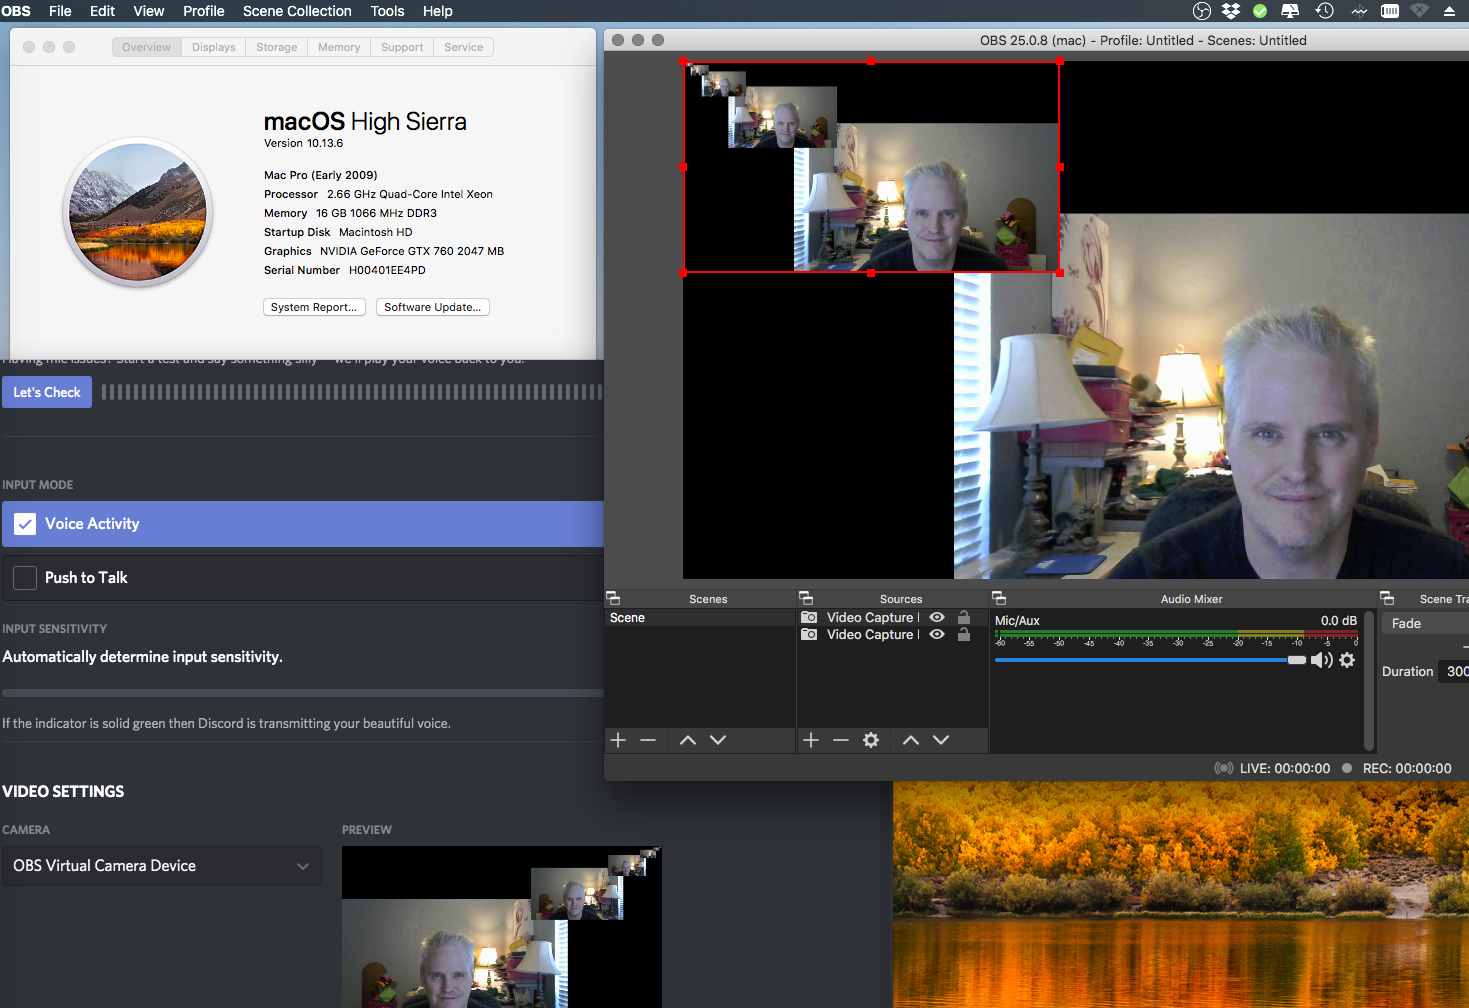1469x1008 pixels.
Task: Click the Audio Mixer vertical scrollbar
Action: [1369, 680]
